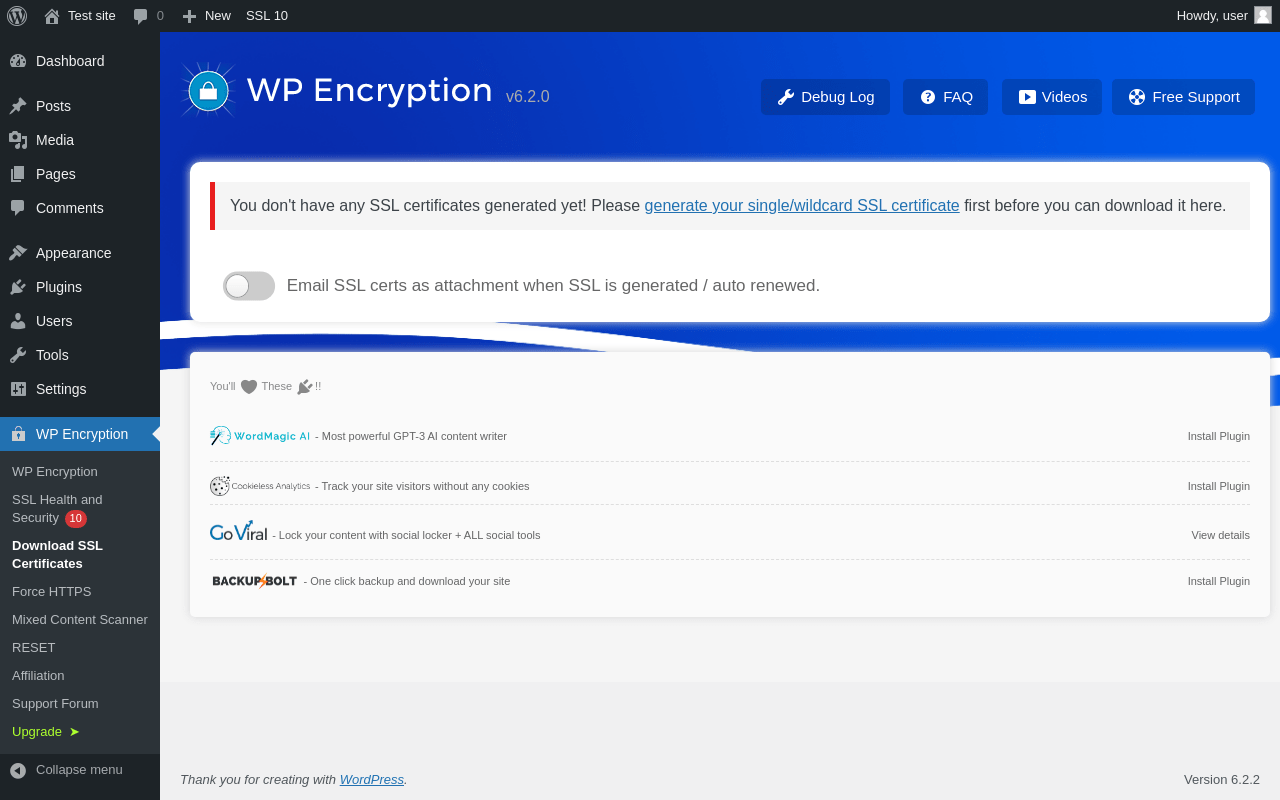Viewport: 1280px width, 800px height.
Task: Click the WordPress logo in admin bar
Action: coord(17,16)
